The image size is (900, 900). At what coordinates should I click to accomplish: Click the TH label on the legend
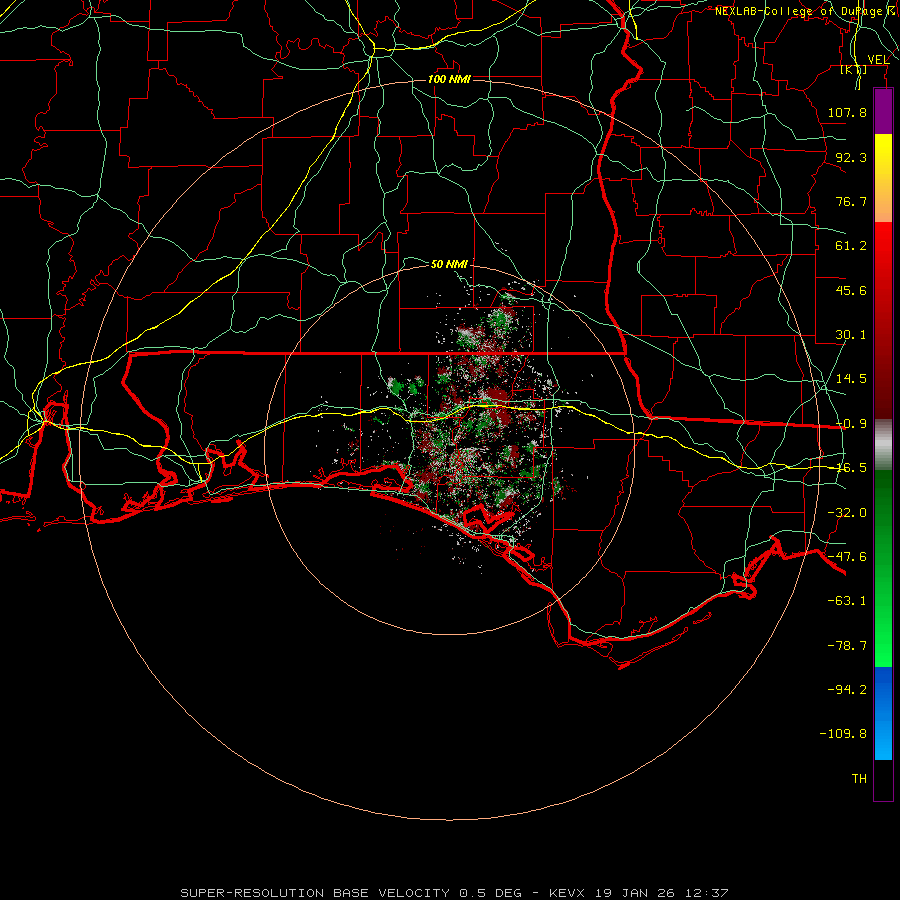coord(859,779)
